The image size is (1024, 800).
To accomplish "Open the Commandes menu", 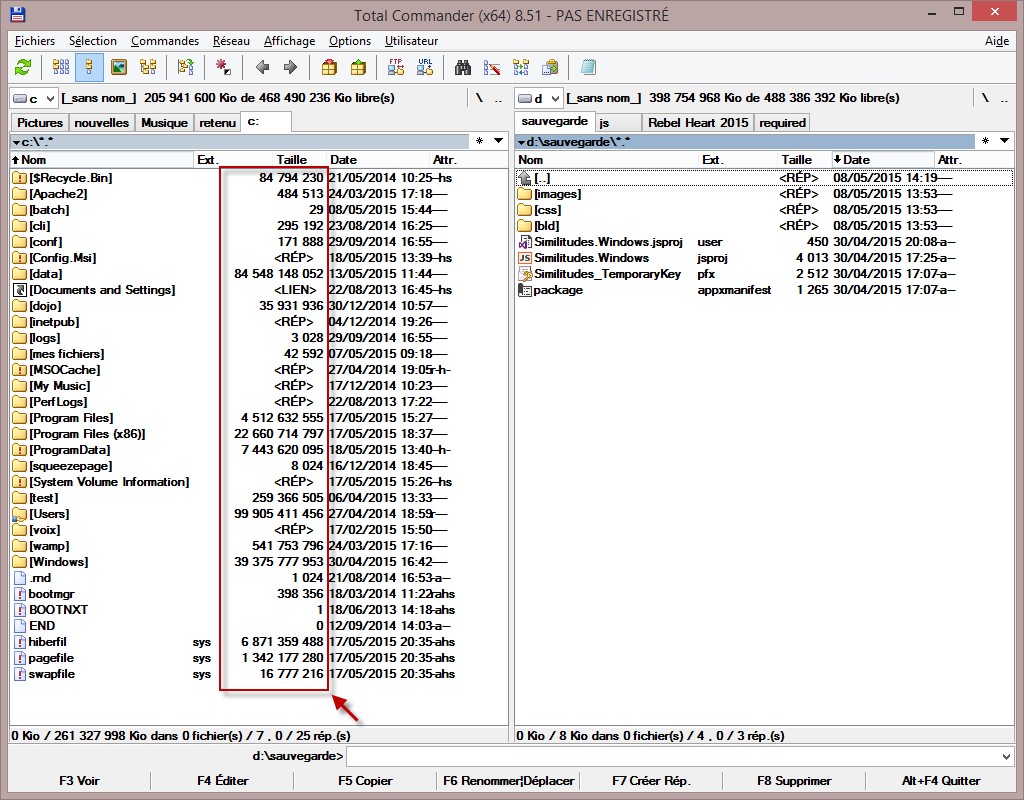I will (165, 41).
